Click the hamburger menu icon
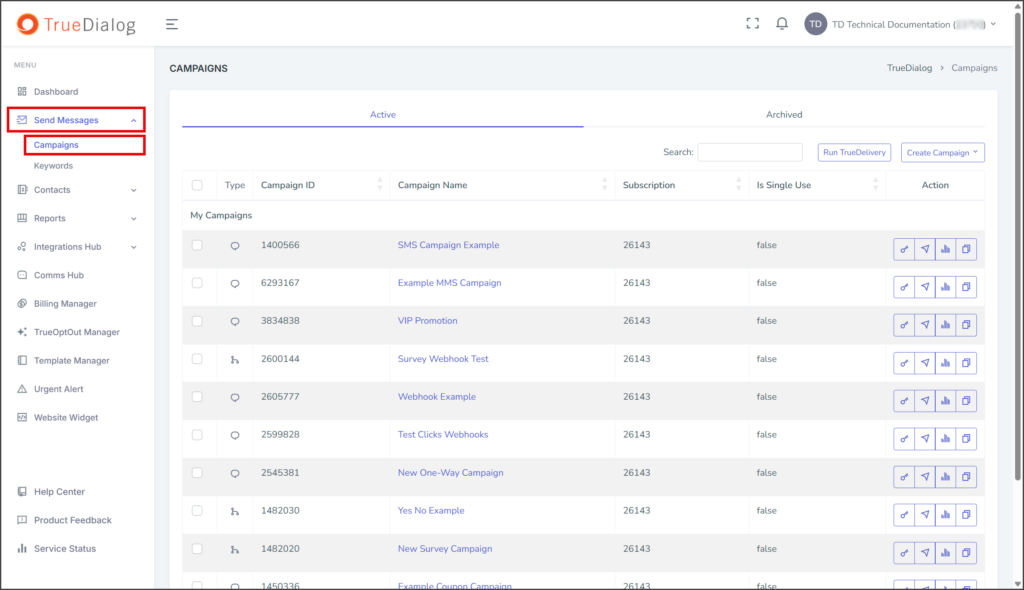The width and height of the screenshot is (1024, 590). [172, 24]
